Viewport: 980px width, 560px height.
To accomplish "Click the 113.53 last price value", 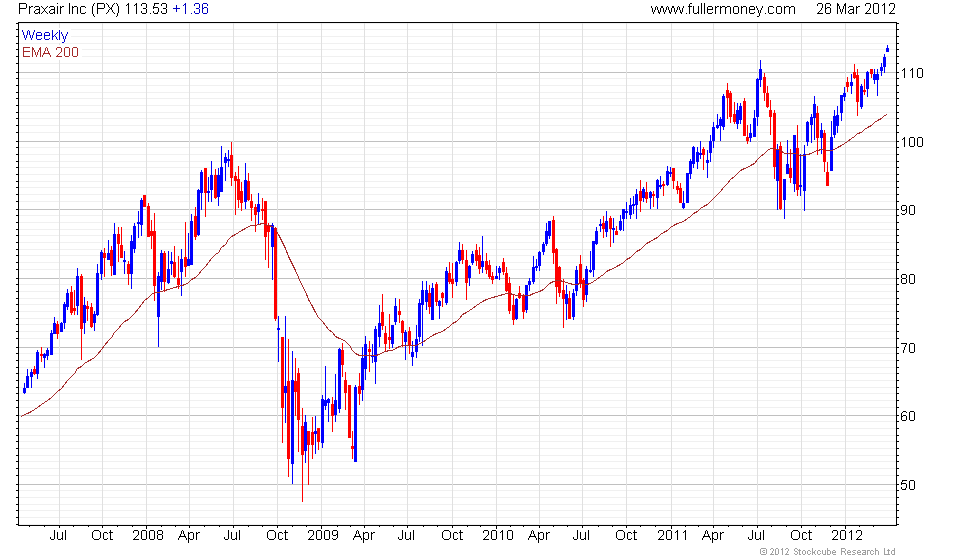I will point(146,9).
